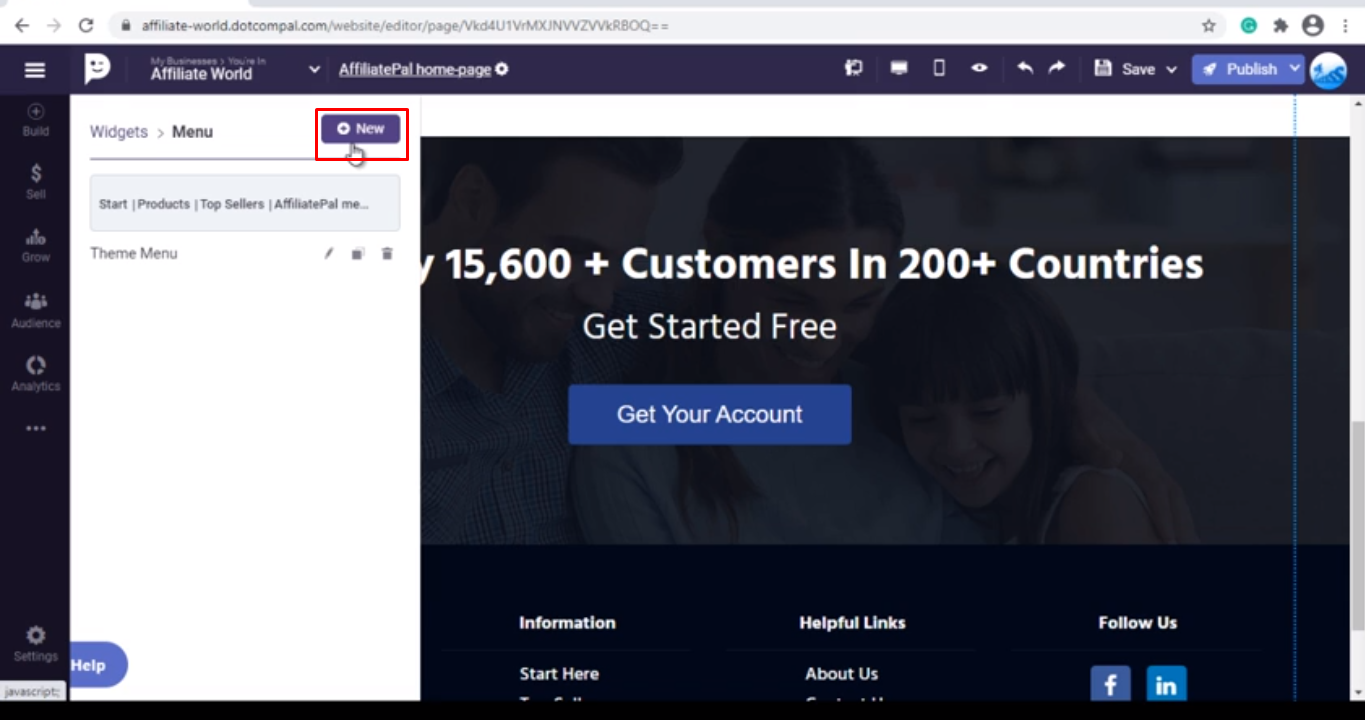Open the hamburger main menu
Screen dimensions: 1365x720
pos(35,69)
